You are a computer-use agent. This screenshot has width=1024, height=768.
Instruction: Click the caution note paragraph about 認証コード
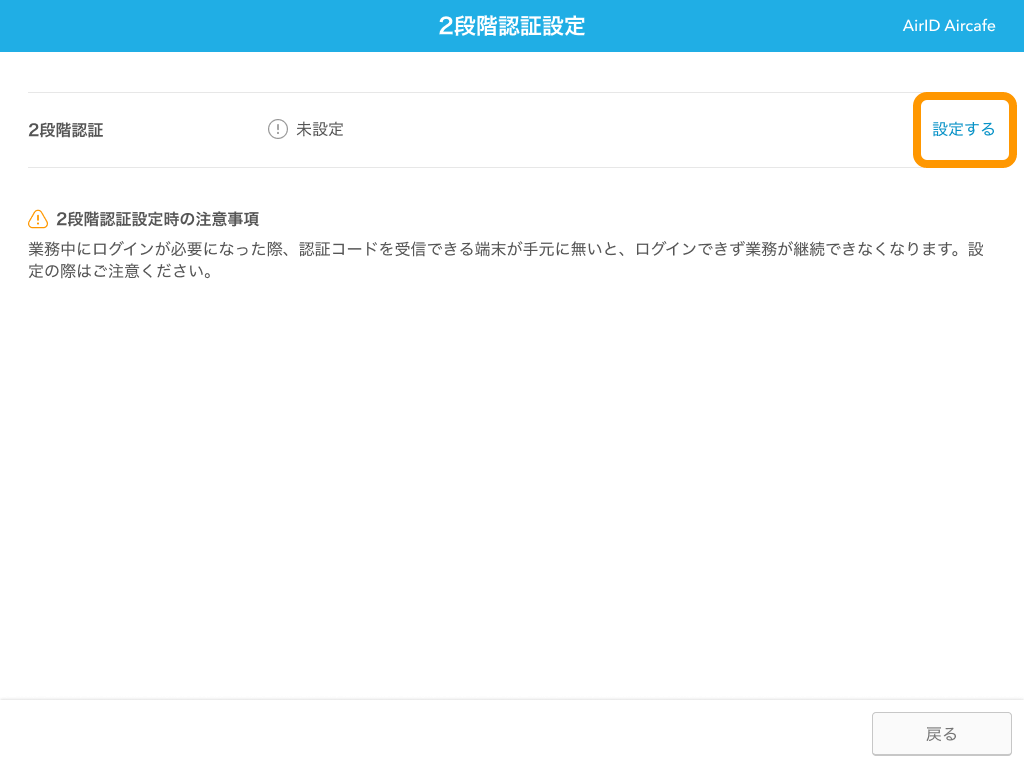pos(500,258)
